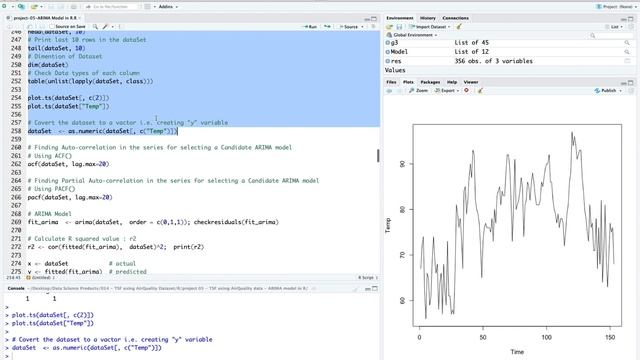Click line 252 table(unlist(lapply code

91,81
